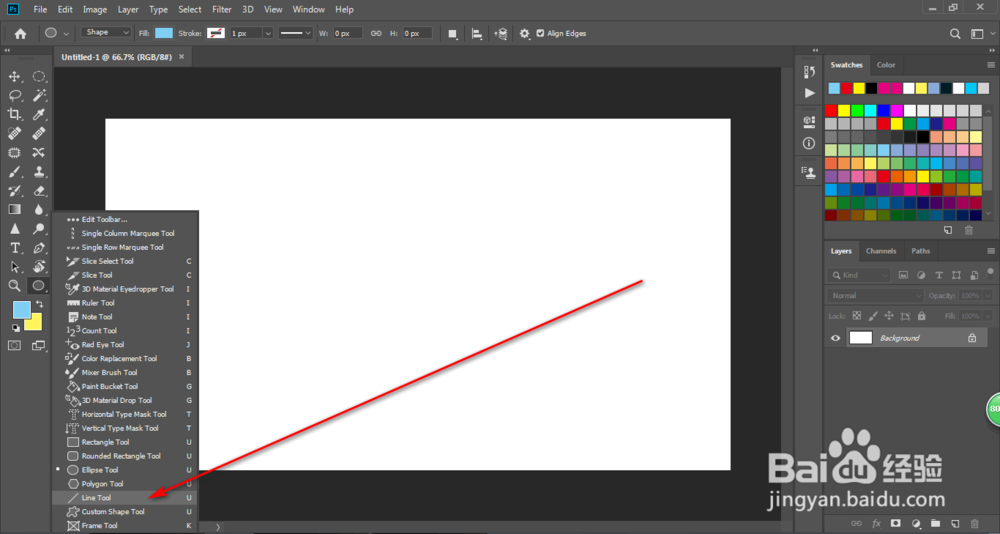Open the Filter menu
This screenshot has width=1000, height=534.
[222, 10]
